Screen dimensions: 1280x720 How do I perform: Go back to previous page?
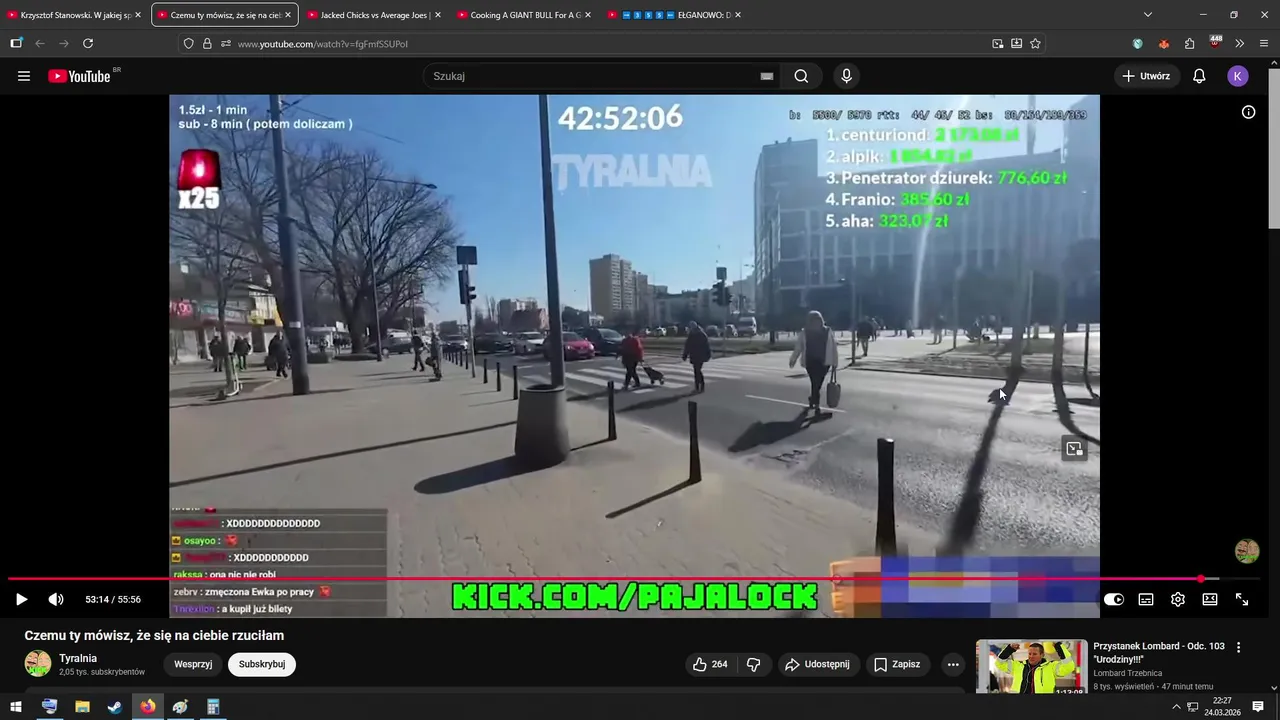click(x=40, y=43)
